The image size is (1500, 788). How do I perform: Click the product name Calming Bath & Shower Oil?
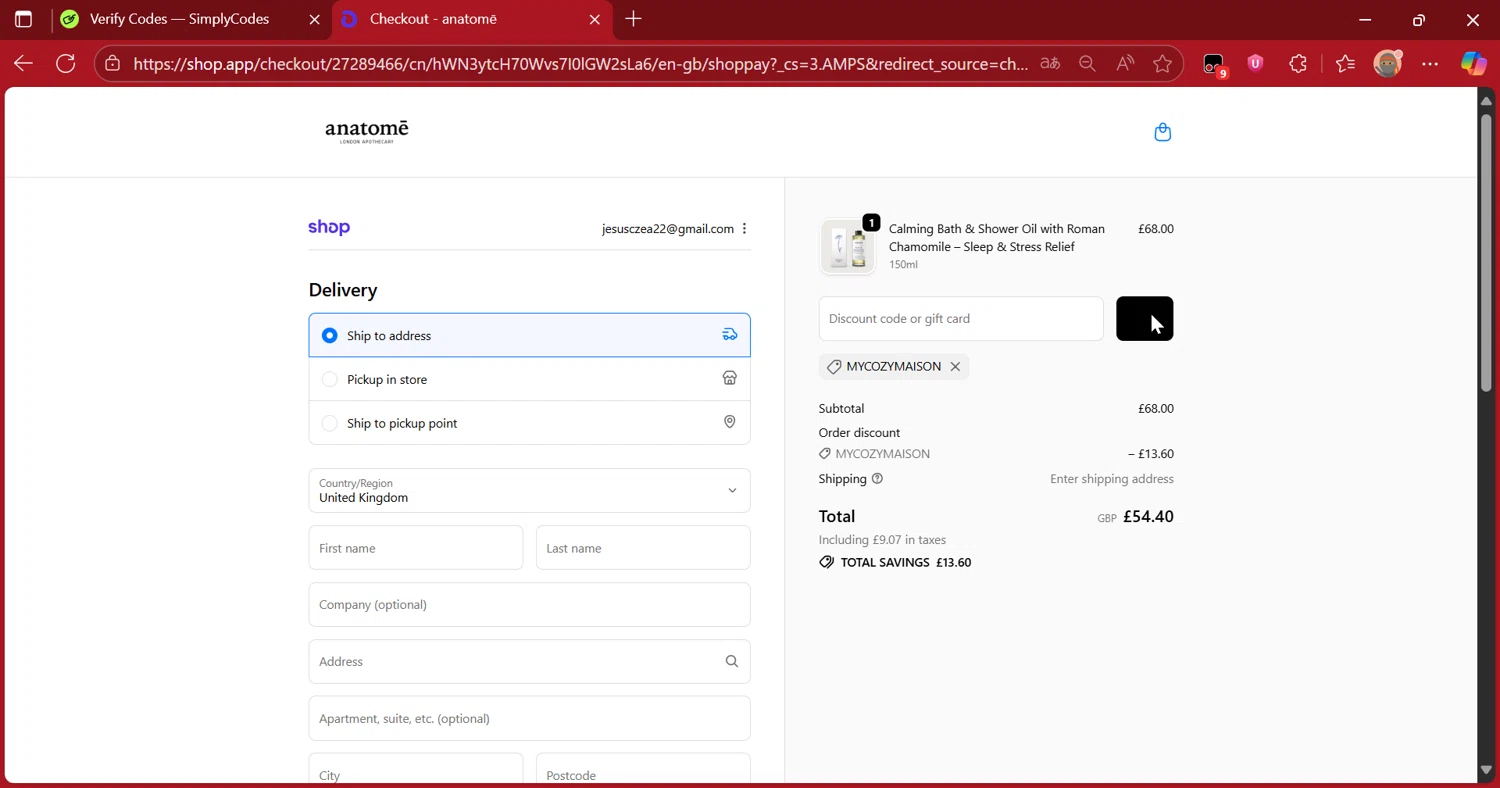pos(997,238)
